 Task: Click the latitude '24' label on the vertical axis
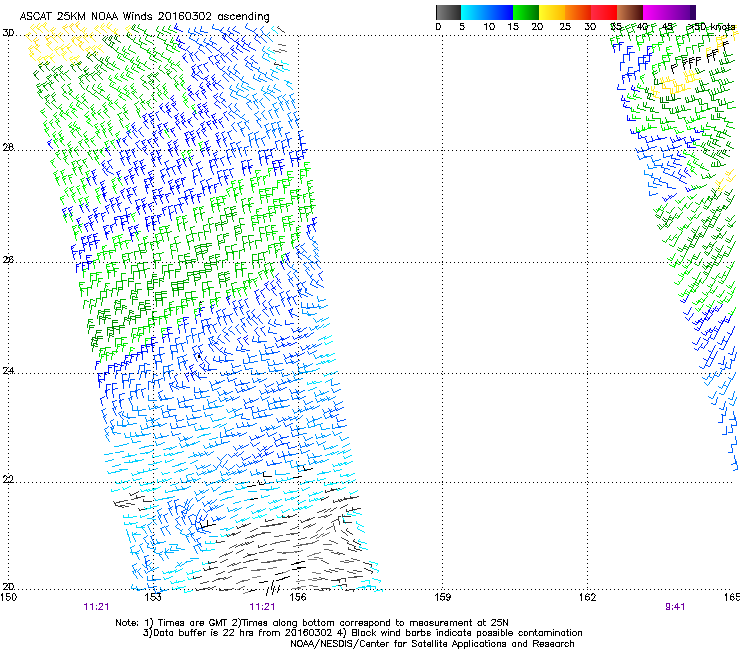8,371
